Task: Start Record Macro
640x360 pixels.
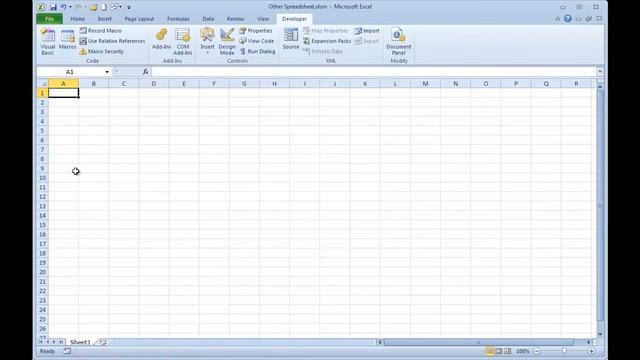Action: [101, 31]
